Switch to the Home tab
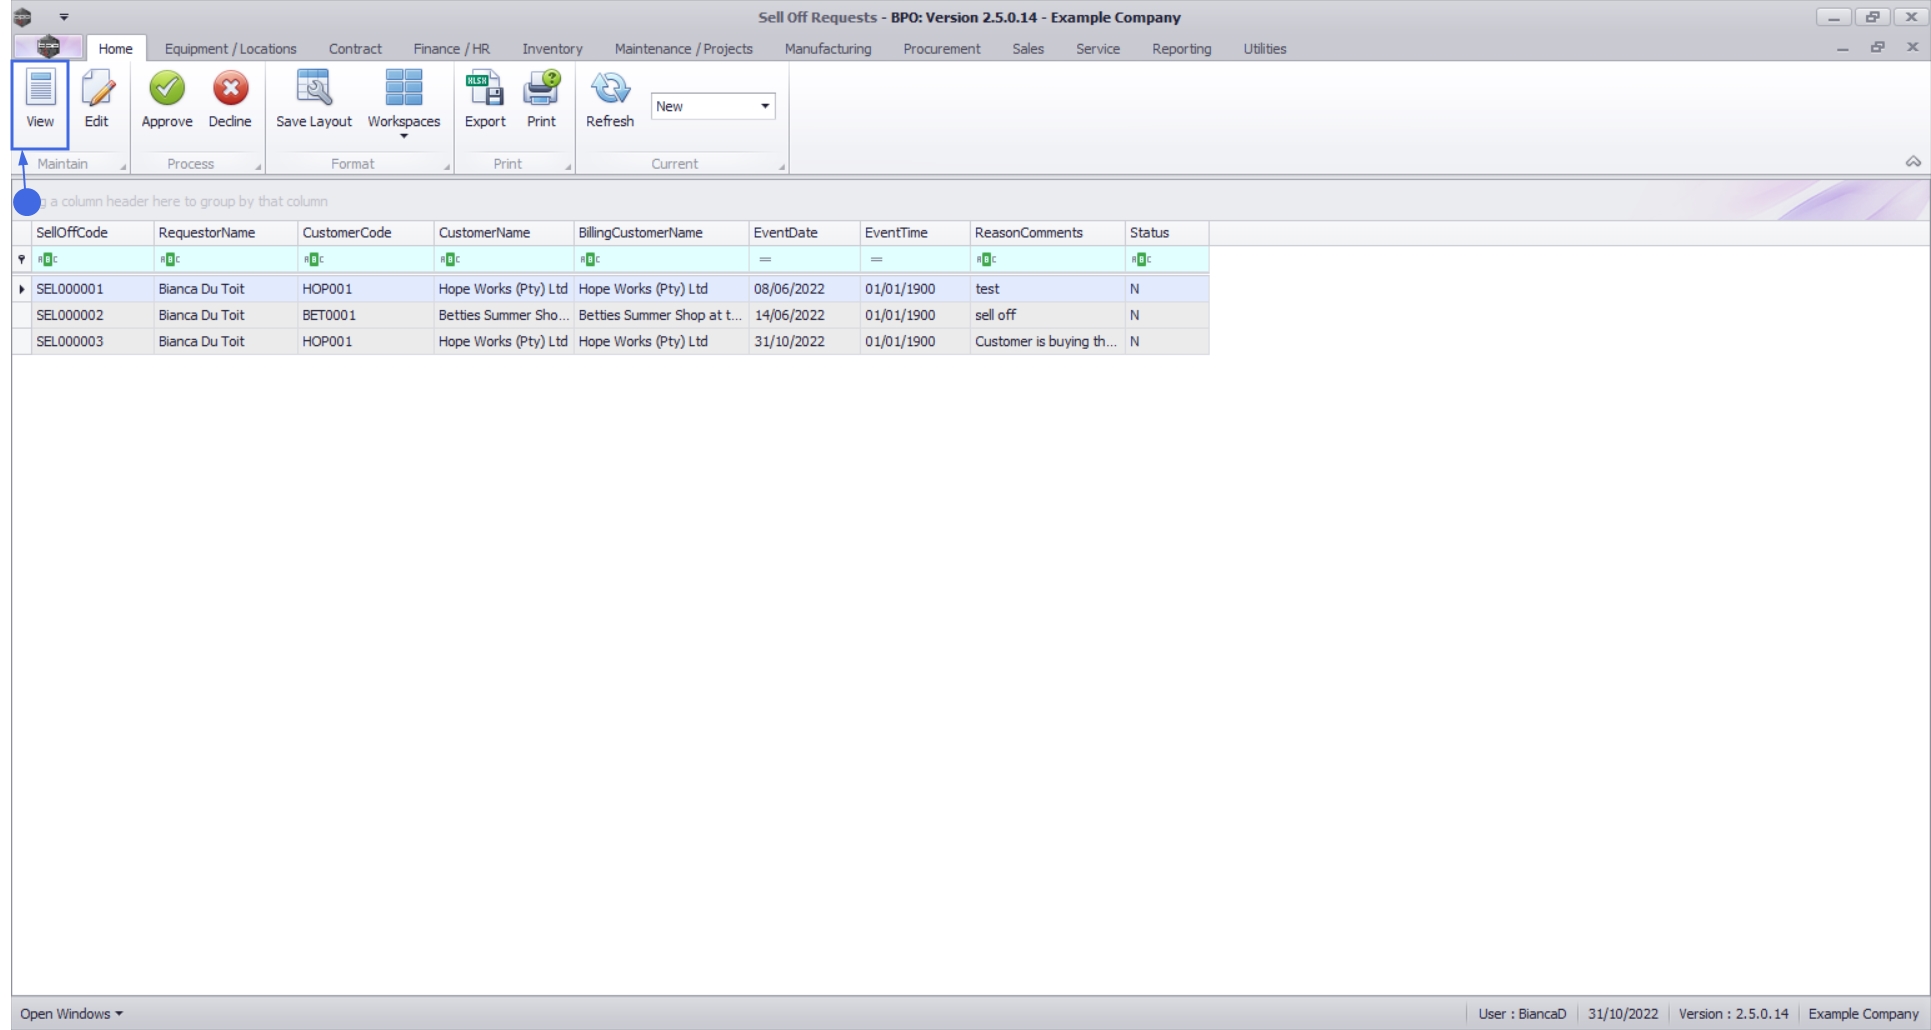1931x1030 pixels. point(116,48)
